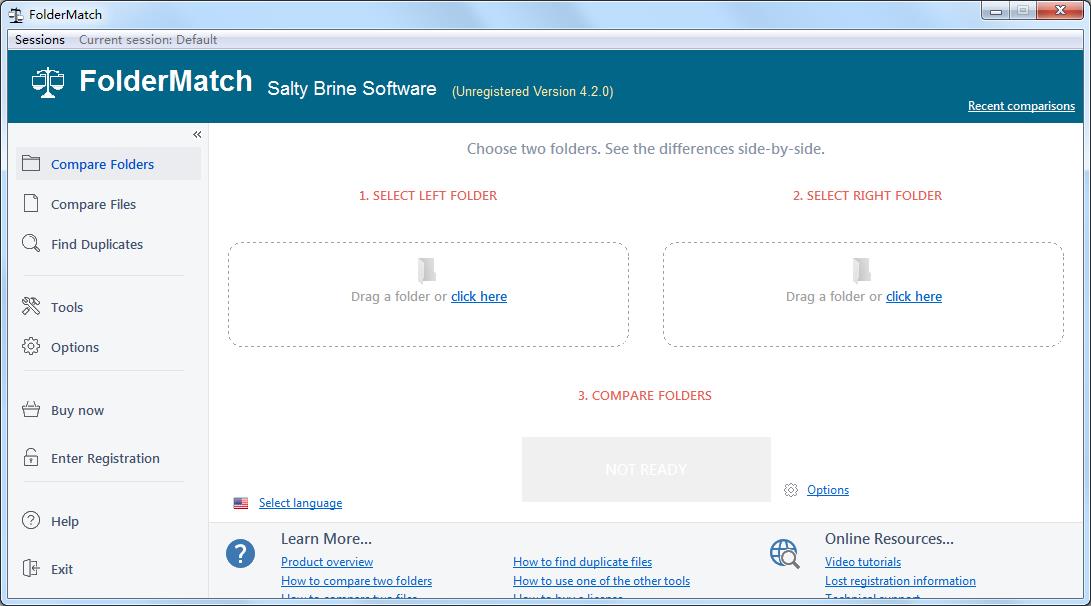This screenshot has height=606, width=1091.
Task: Click the 'Learn More...' heading
Action: (326, 539)
